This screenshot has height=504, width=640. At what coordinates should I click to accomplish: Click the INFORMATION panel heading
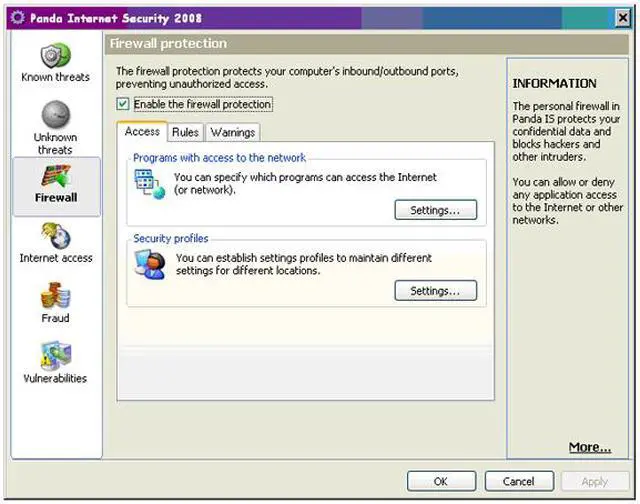pyautogui.click(x=554, y=84)
